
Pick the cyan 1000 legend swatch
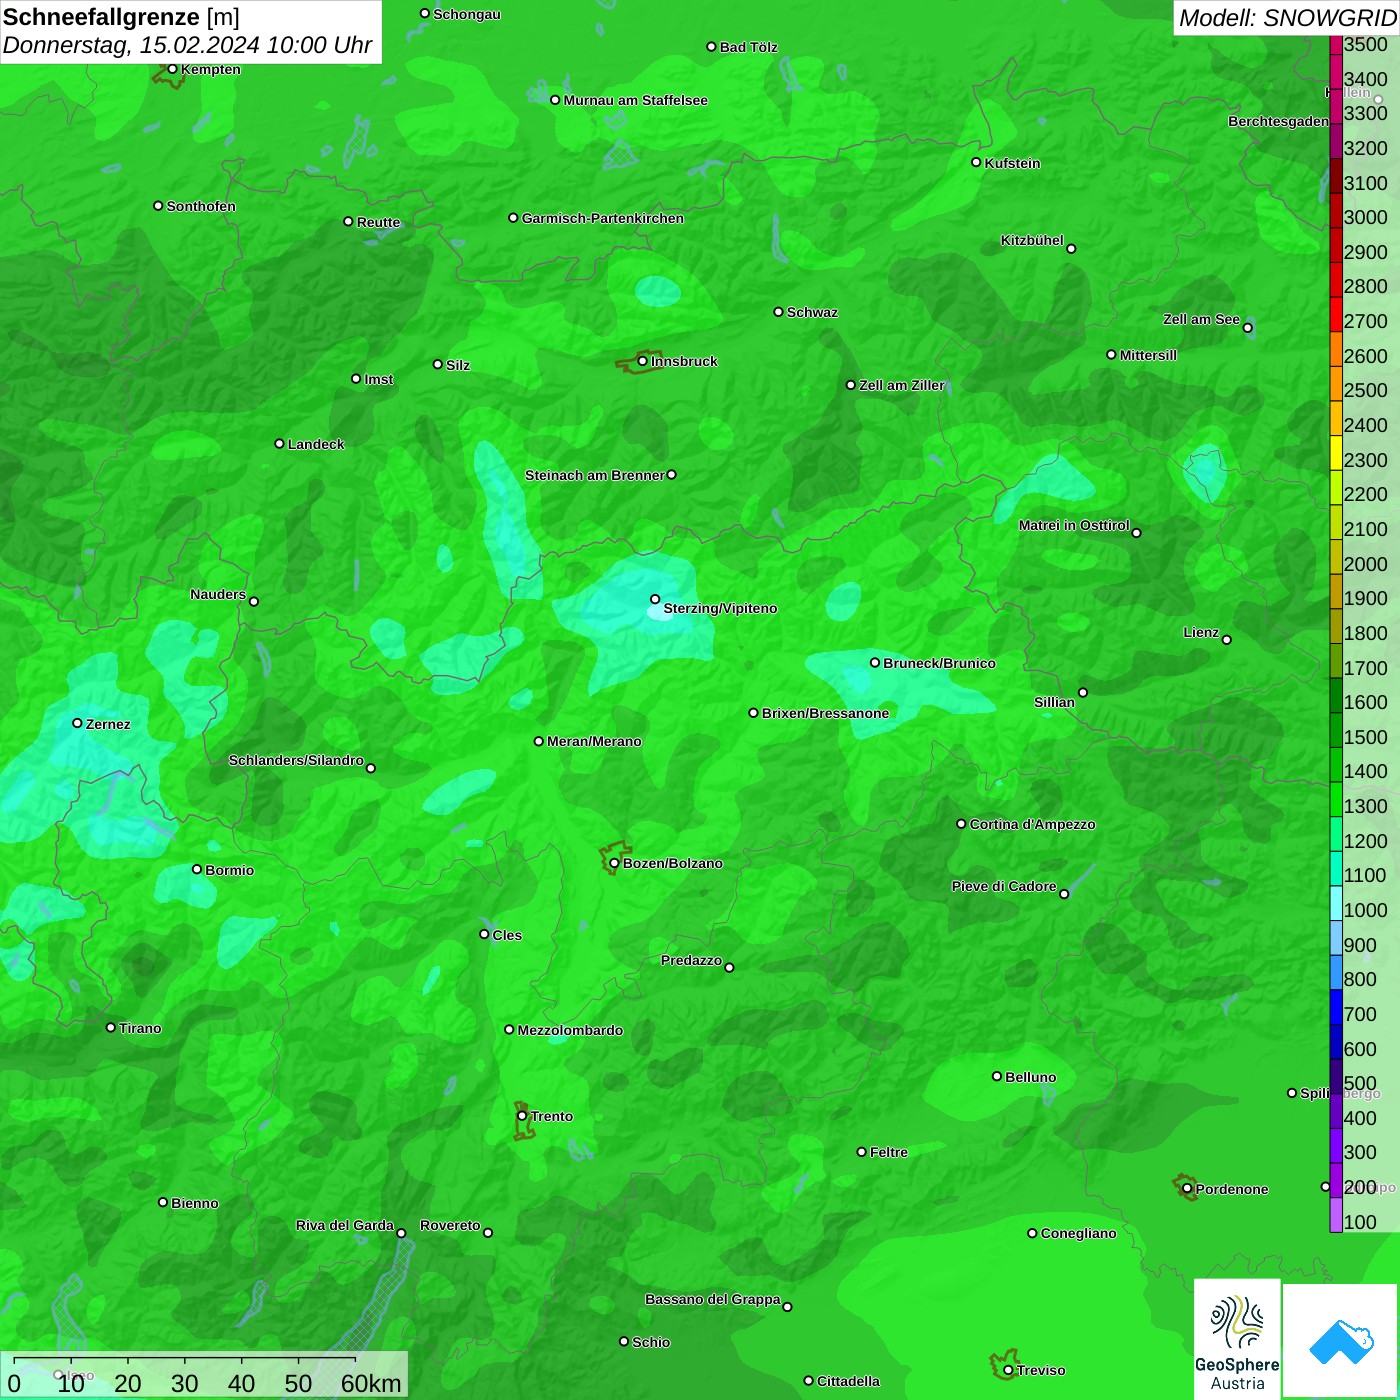[x=1336, y=903]
